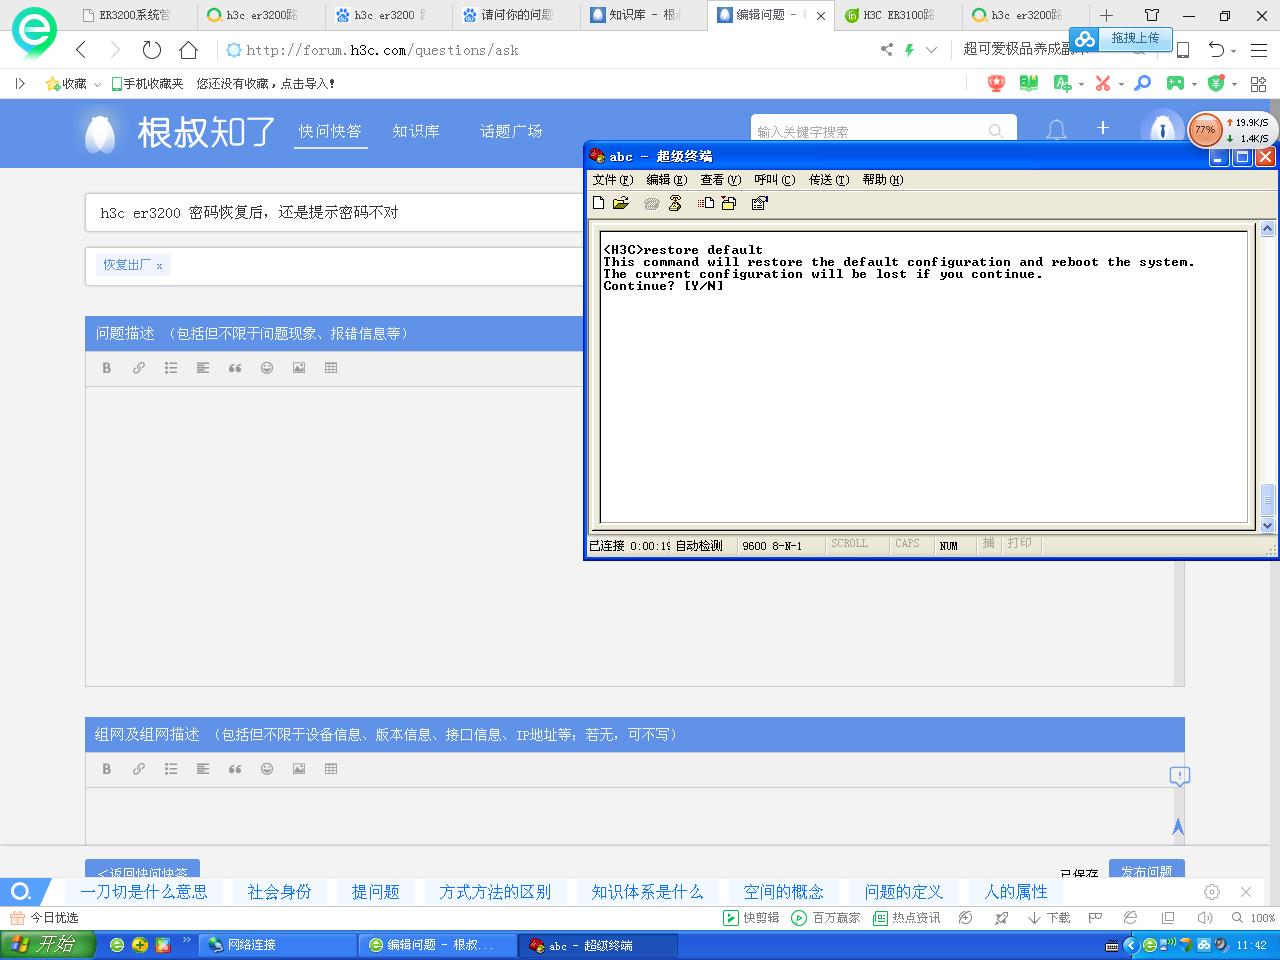Click the Open file icon in the HyperTerminal toolbar
Screen dimensions: 1280x960
click(621, 203)
